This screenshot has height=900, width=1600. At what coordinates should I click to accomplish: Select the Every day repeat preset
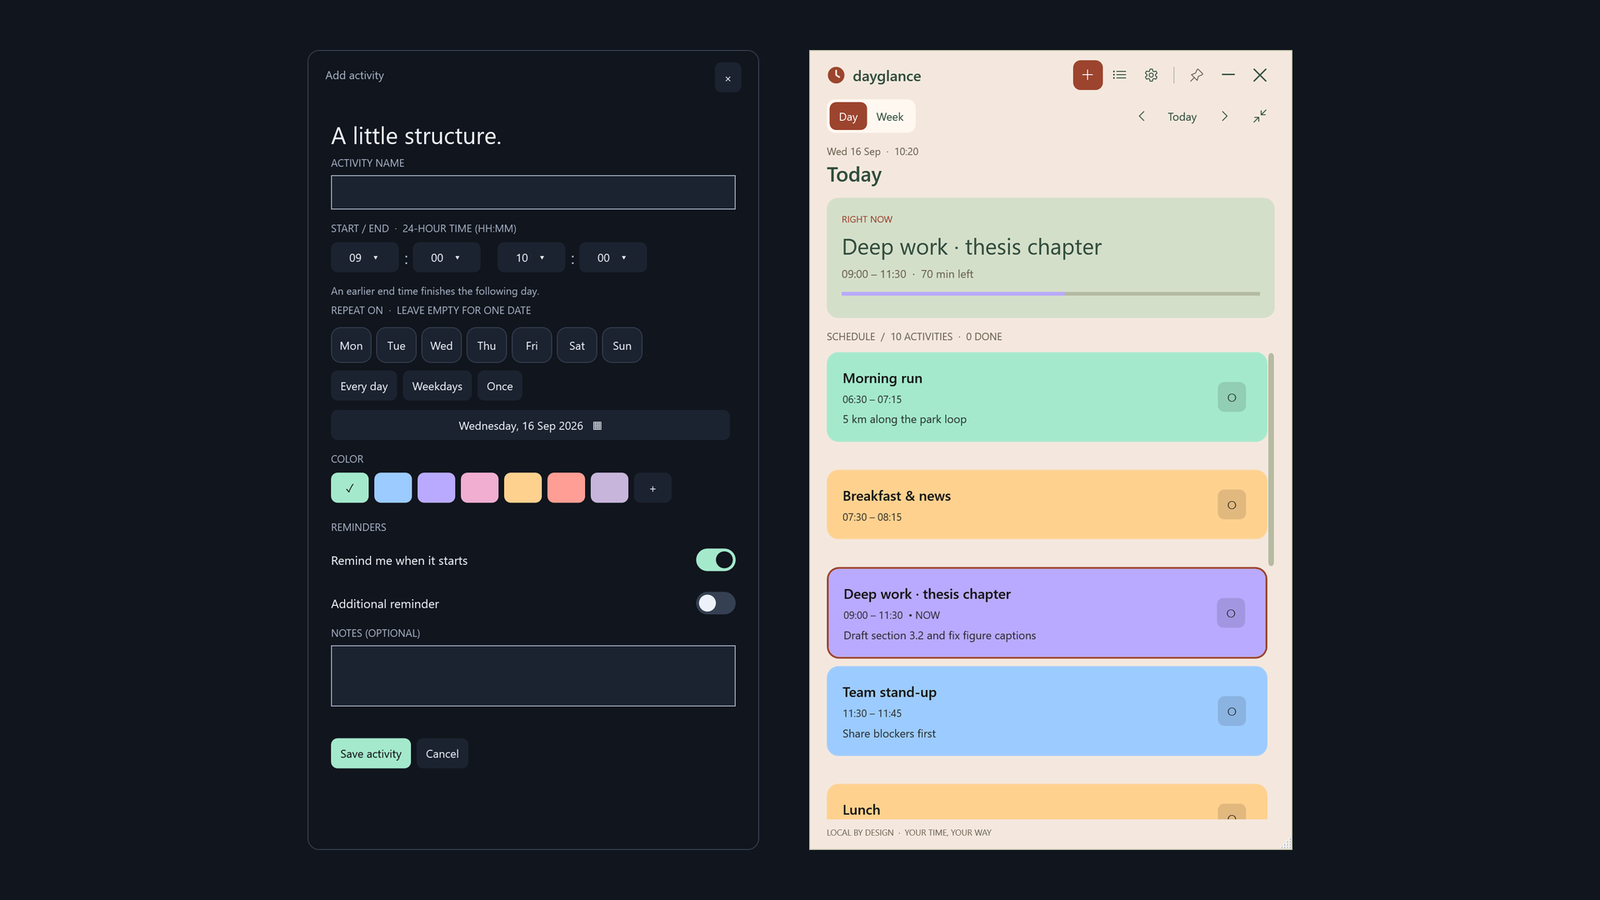click(x=364, y=386)
